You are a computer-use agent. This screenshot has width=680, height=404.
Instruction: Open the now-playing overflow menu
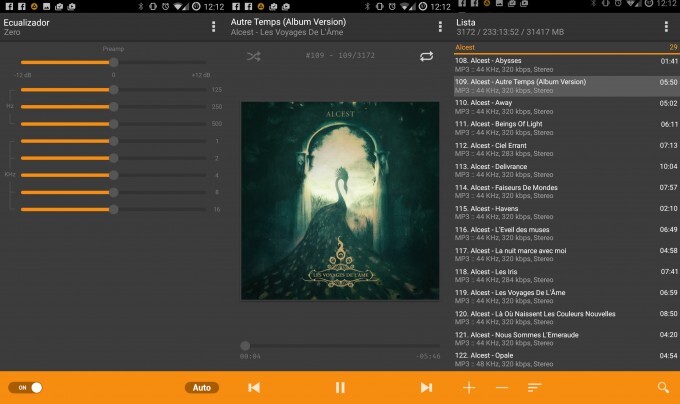440,26
